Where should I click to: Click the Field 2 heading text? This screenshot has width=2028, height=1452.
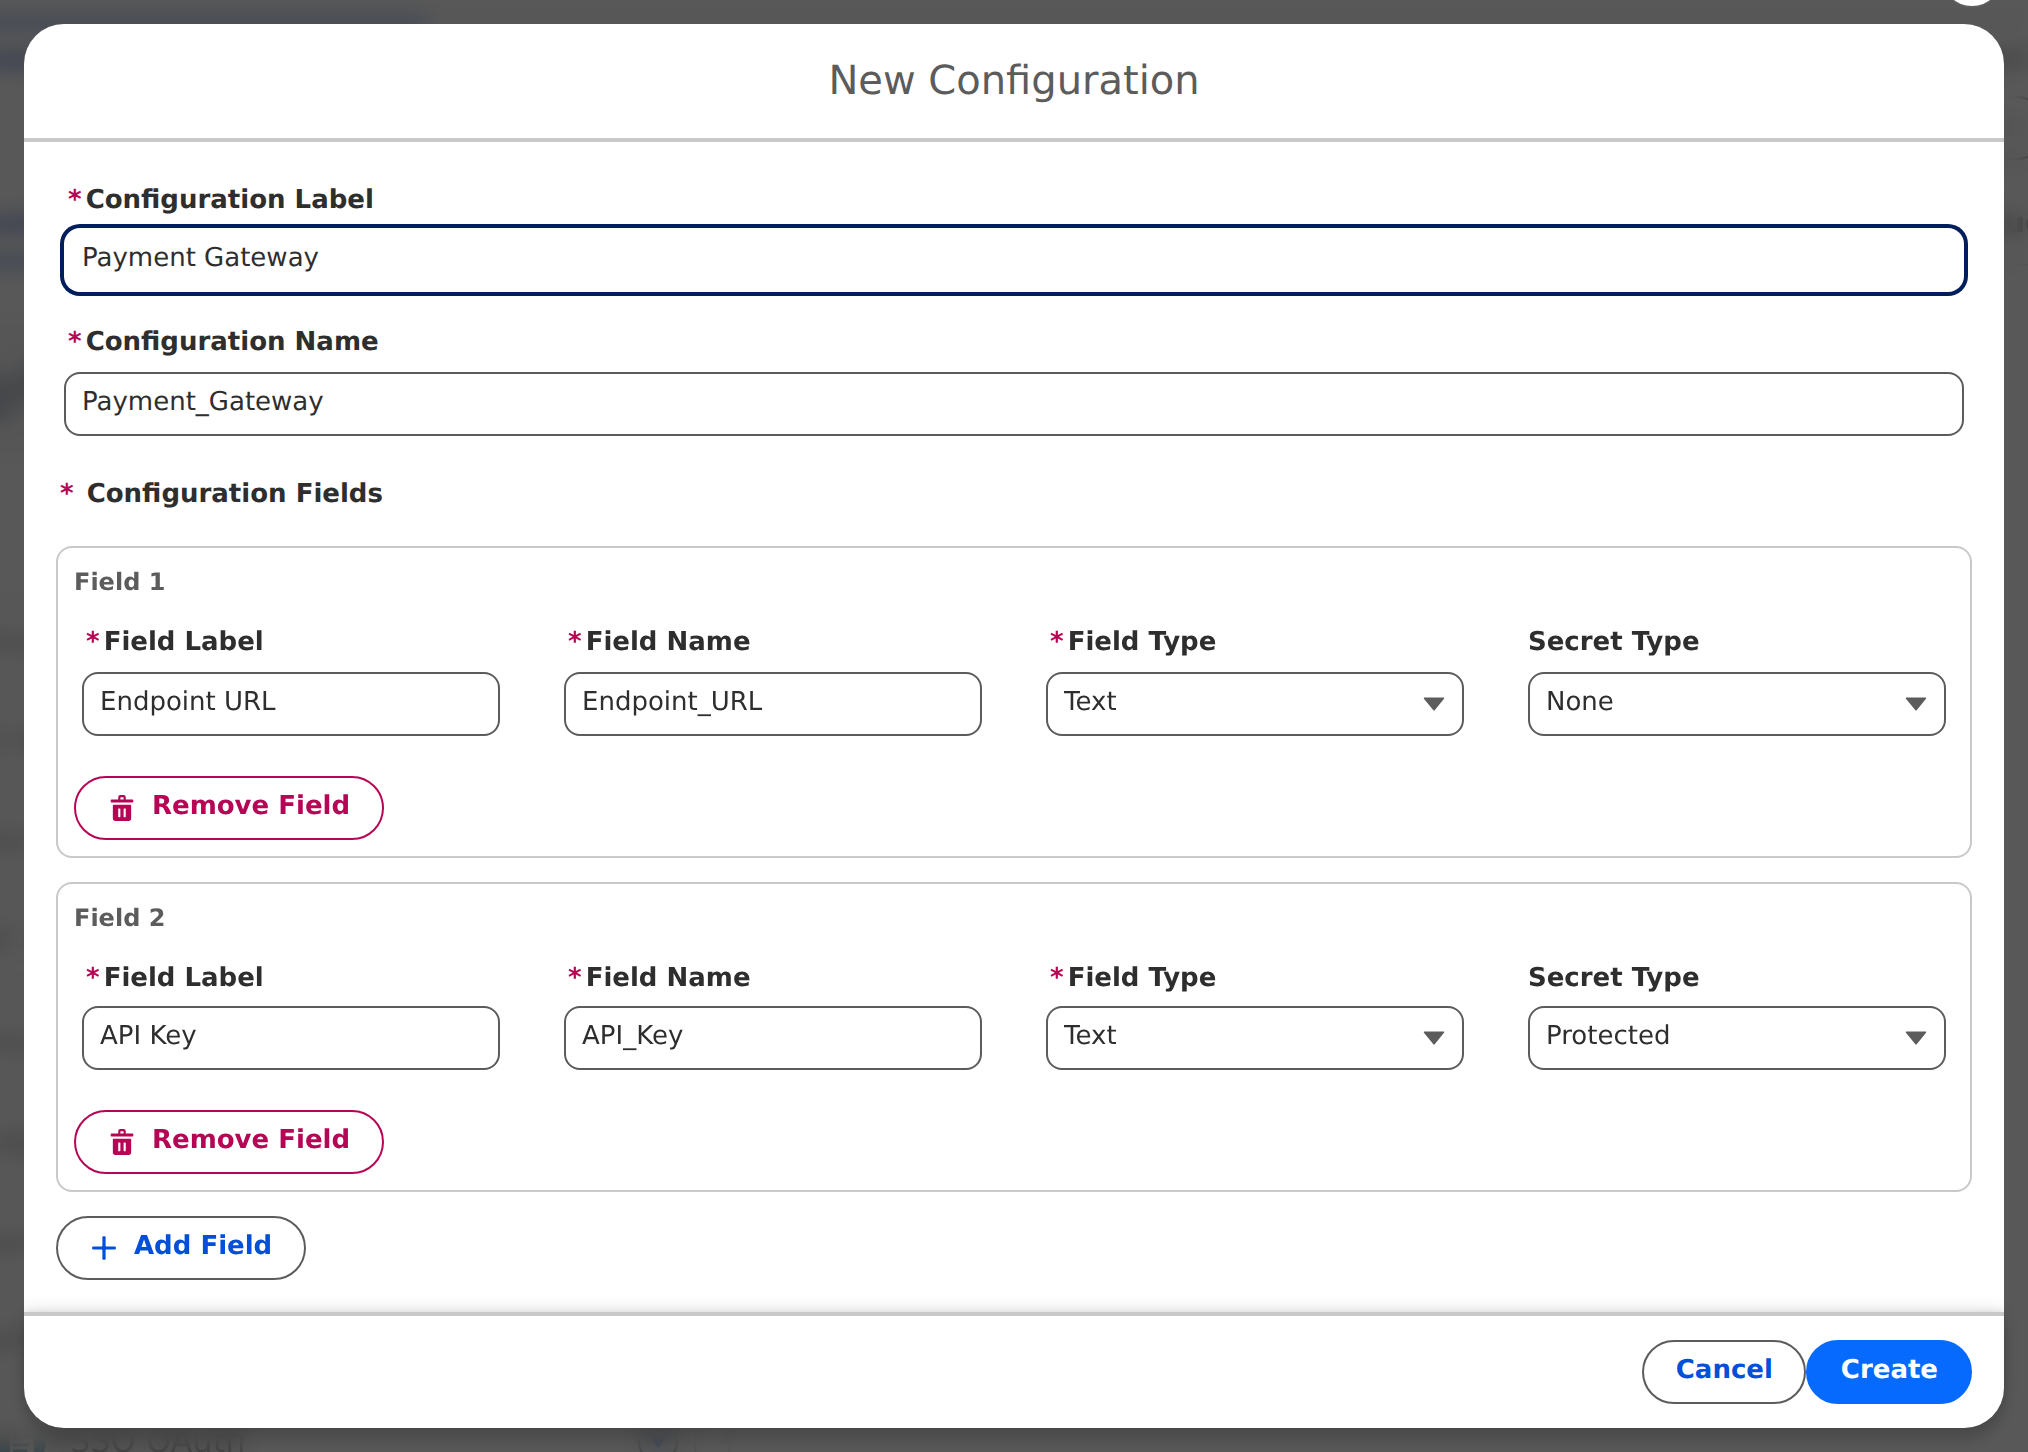pos(119,917)
